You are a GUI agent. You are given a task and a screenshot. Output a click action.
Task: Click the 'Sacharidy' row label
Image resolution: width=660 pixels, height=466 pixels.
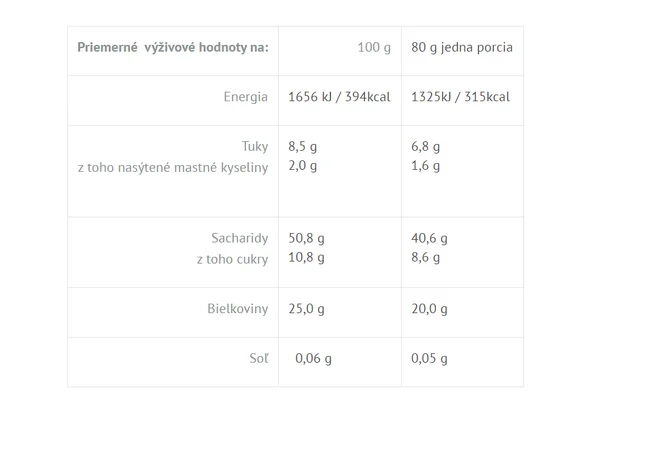240,238
